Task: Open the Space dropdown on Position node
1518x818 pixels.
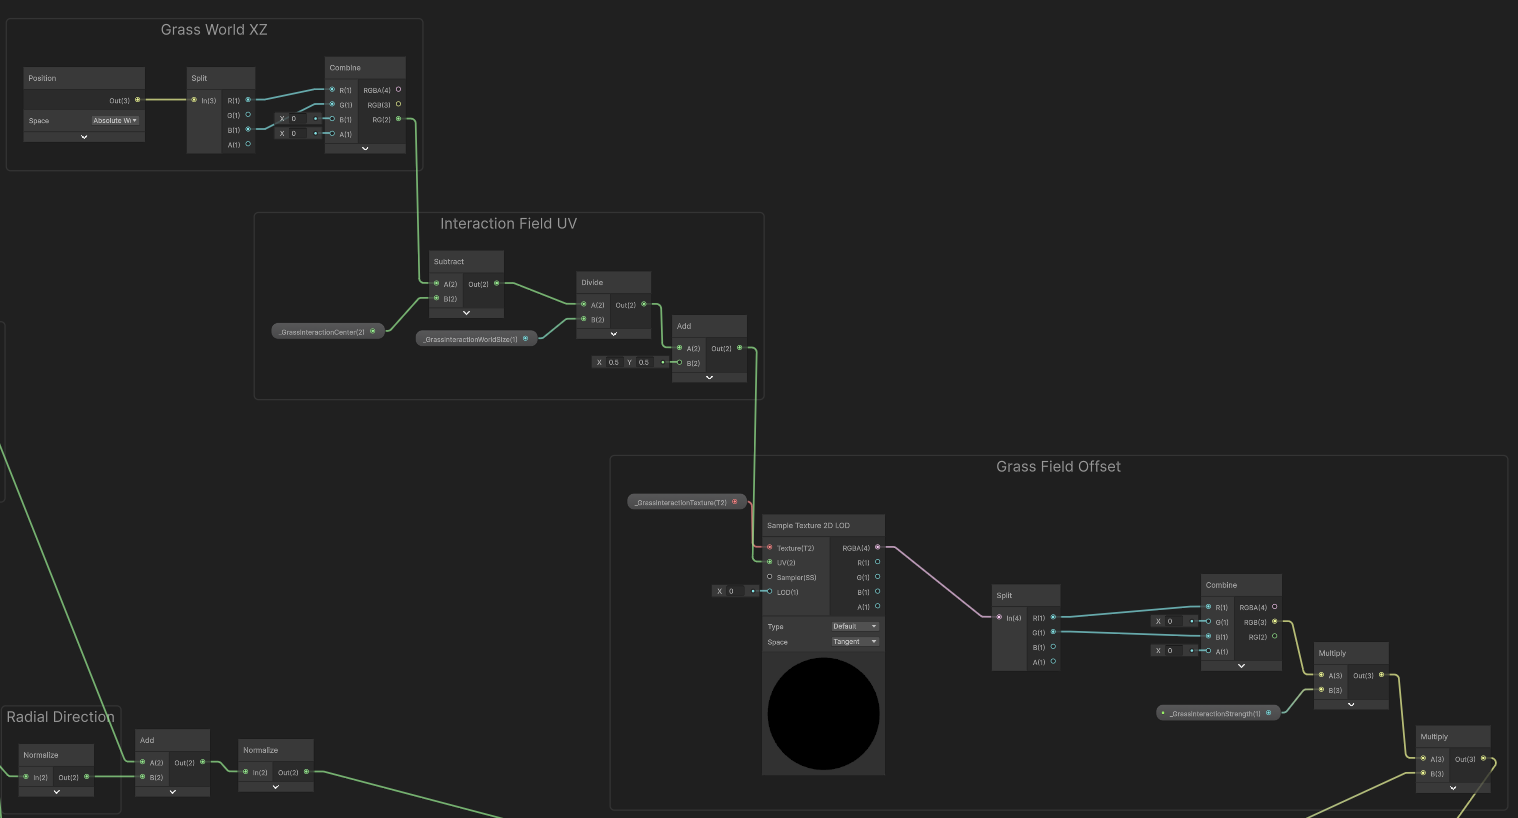Action: click(x=116, y=120)
